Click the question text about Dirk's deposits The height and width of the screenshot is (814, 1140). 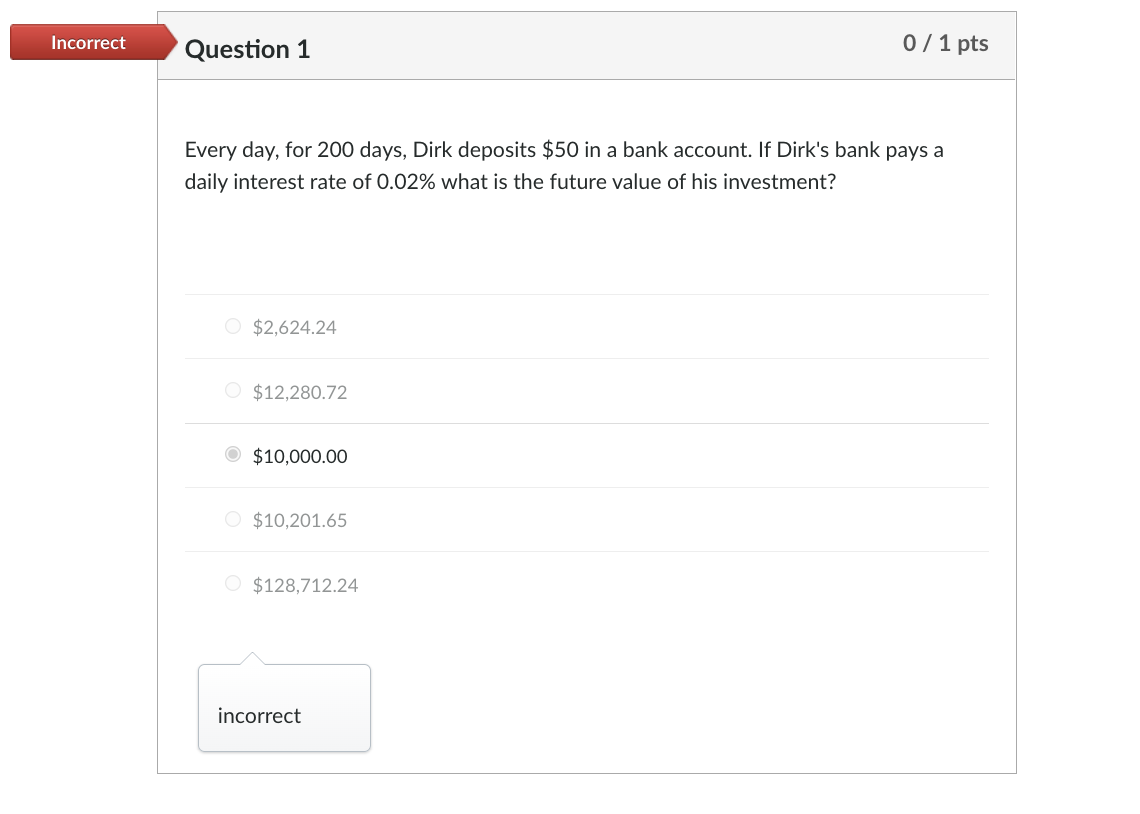point(563,165)
